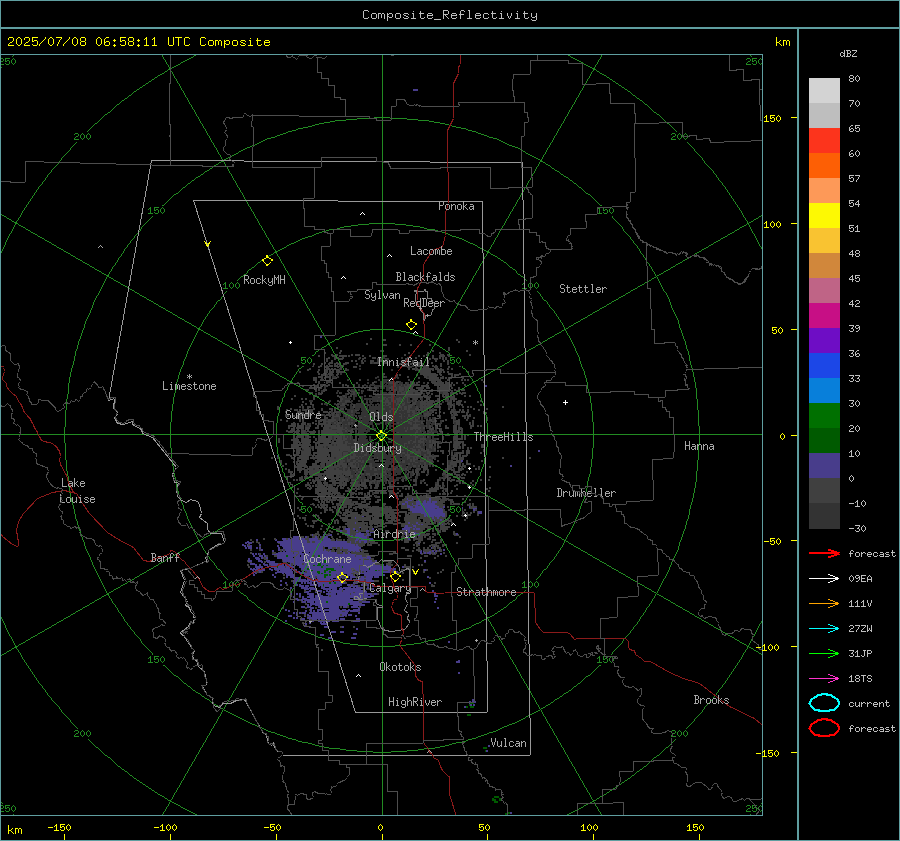Select the green swatch between 30 and 20 dBZ
The height and width of the screenshot is (841, 900).
[824, 416]
